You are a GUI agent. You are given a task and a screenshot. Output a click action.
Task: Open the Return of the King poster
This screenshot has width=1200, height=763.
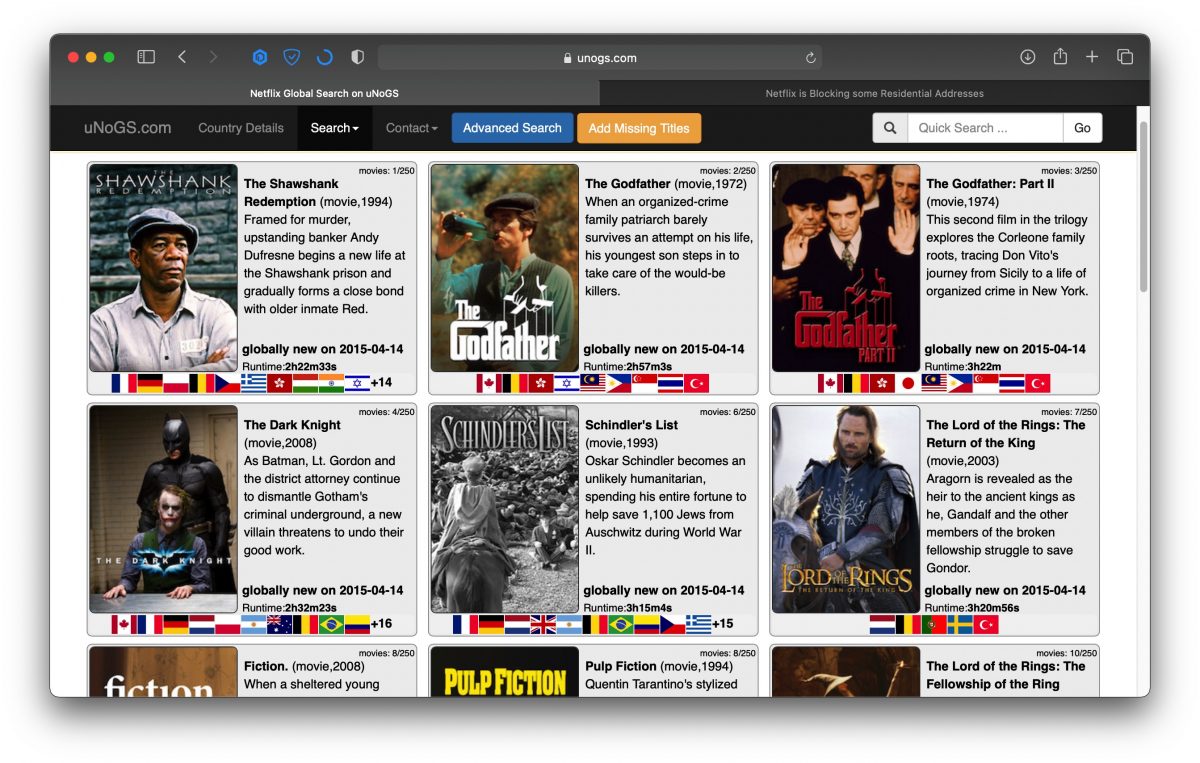coord(846,509)
